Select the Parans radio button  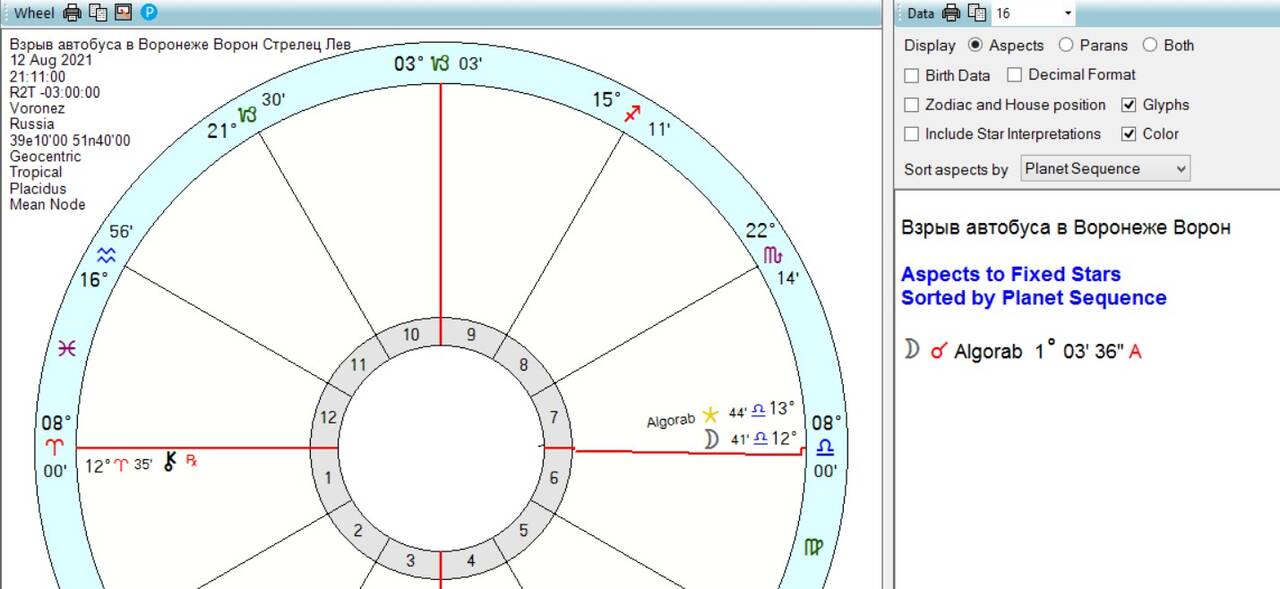pyautogui.click(x=1066, y=45)
